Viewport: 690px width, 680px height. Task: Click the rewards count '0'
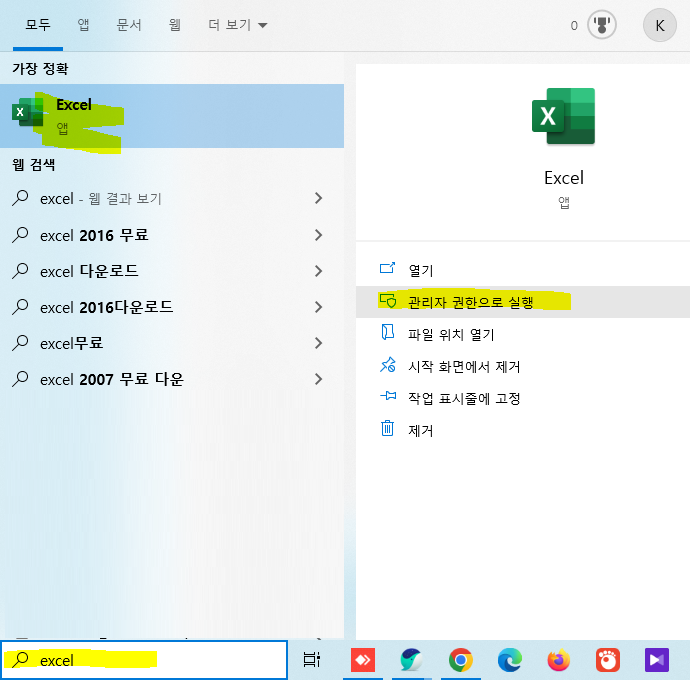[x=574, y=26]
